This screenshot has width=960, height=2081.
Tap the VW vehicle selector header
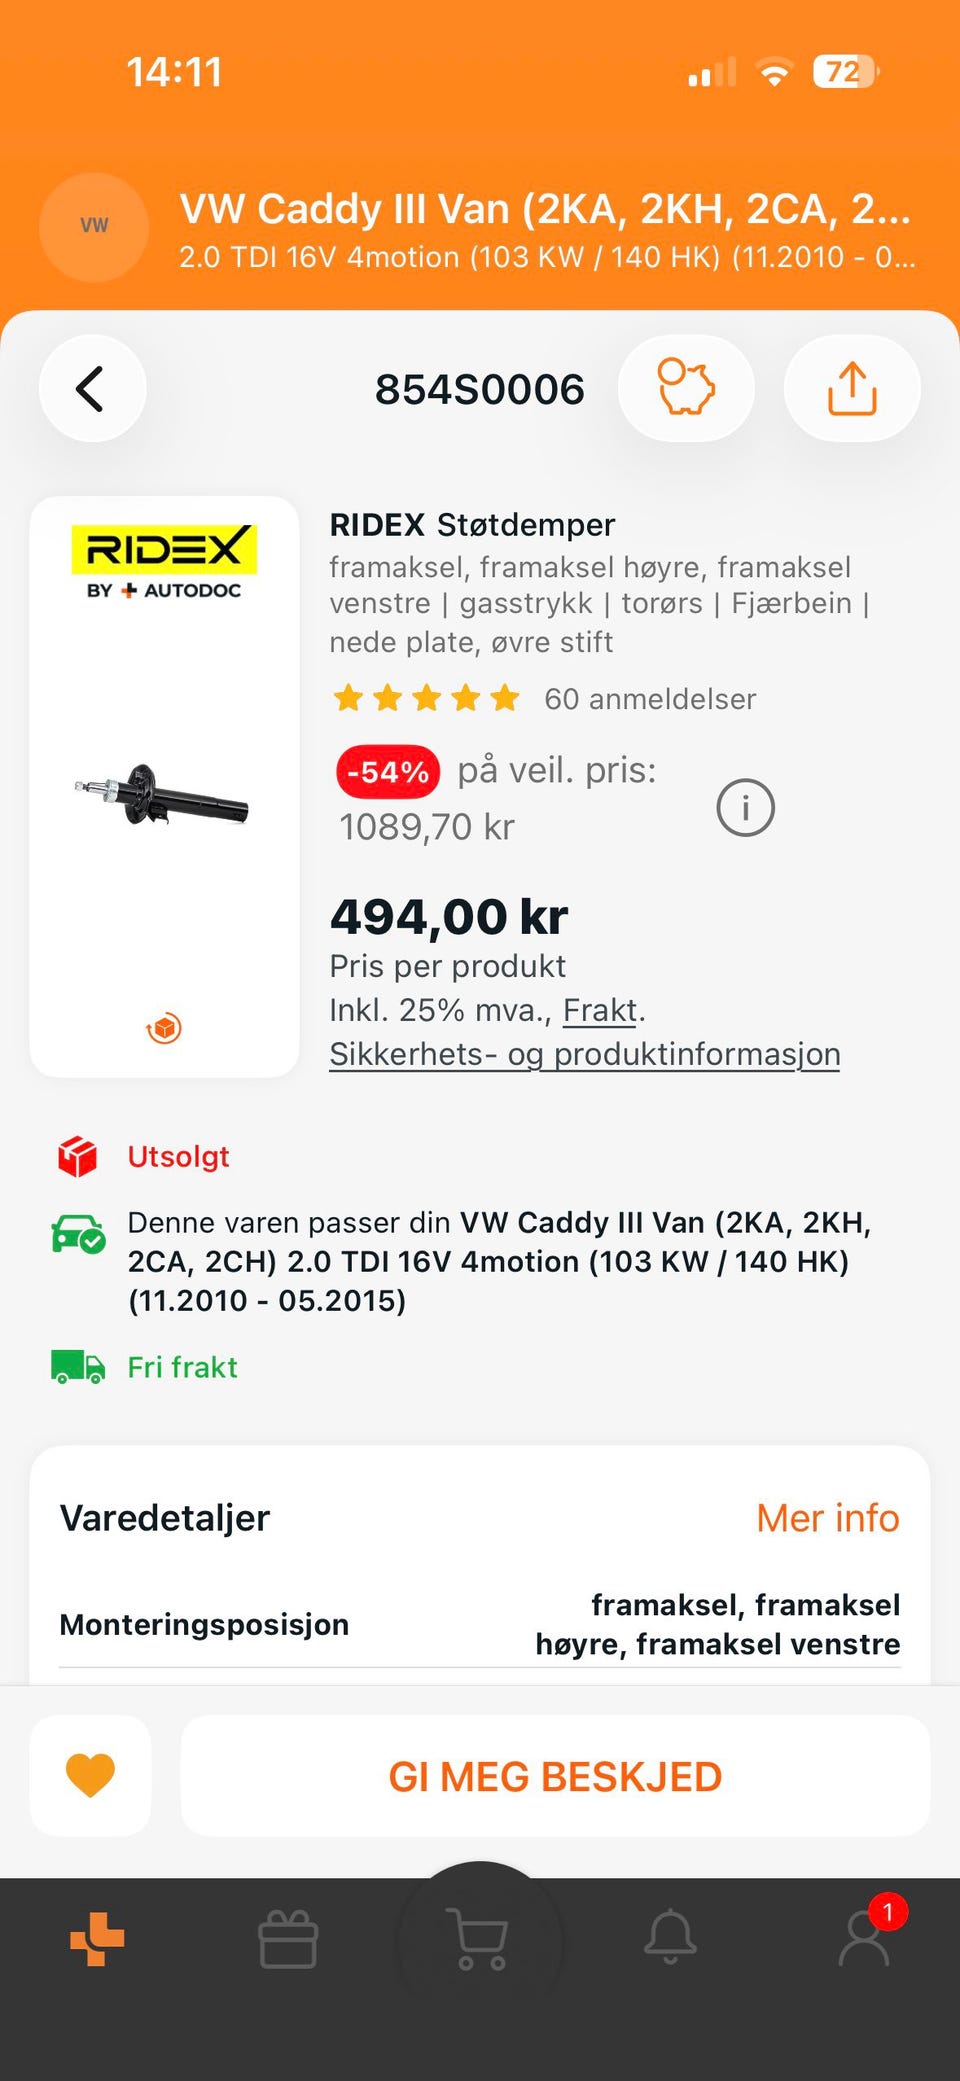[x=545, y=228]
